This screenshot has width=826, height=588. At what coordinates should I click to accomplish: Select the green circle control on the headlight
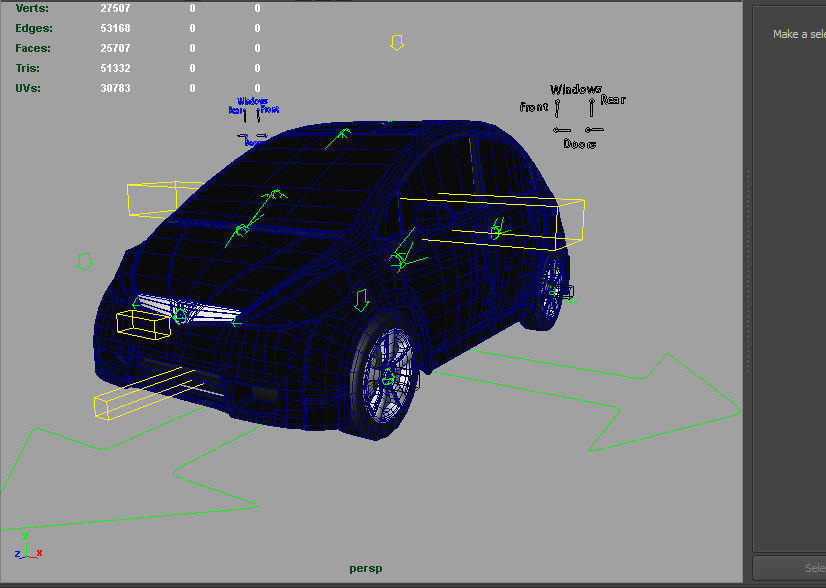pyautogui.click(x=180, y=316)
